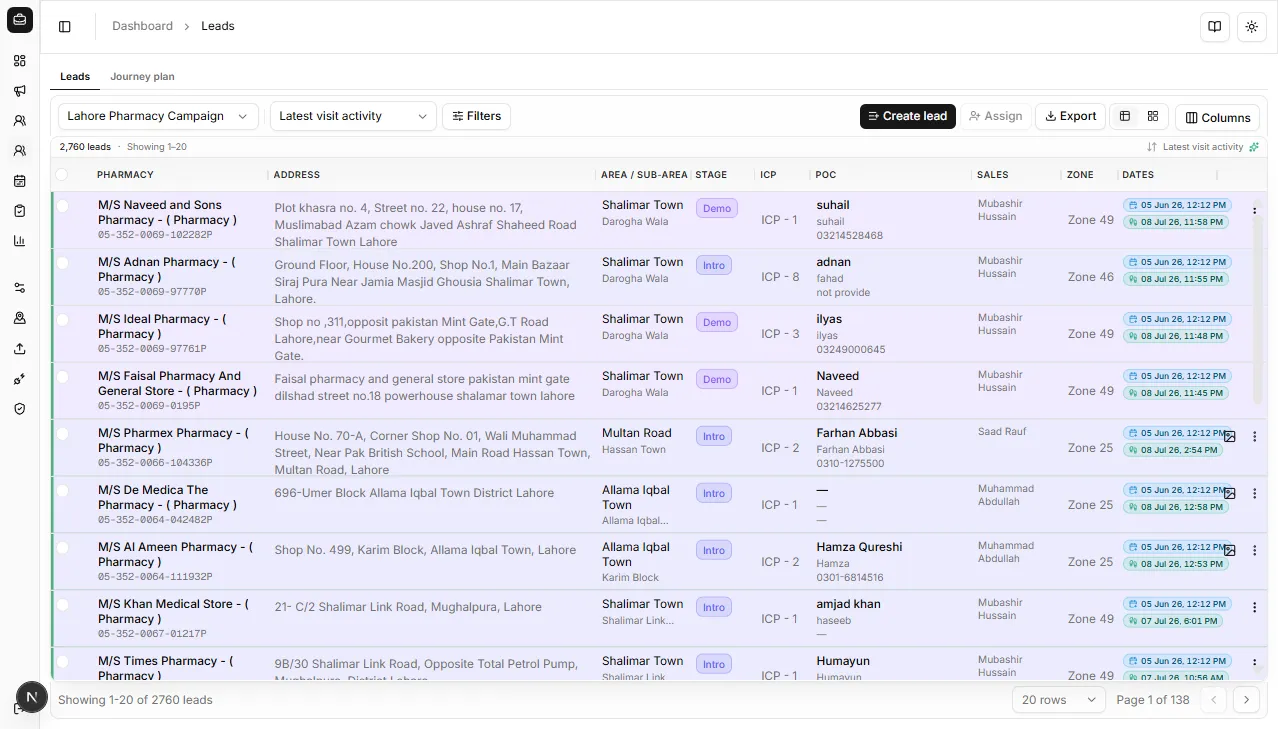Click the Export button

(1070, 116)
